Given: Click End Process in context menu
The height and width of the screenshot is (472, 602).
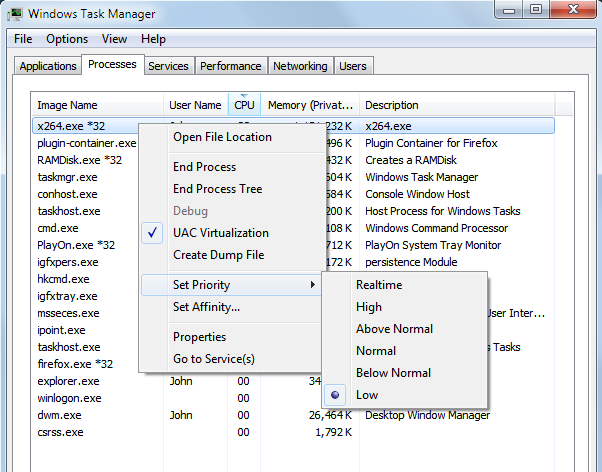Looking at the screenshot, I should coord(204,167).
